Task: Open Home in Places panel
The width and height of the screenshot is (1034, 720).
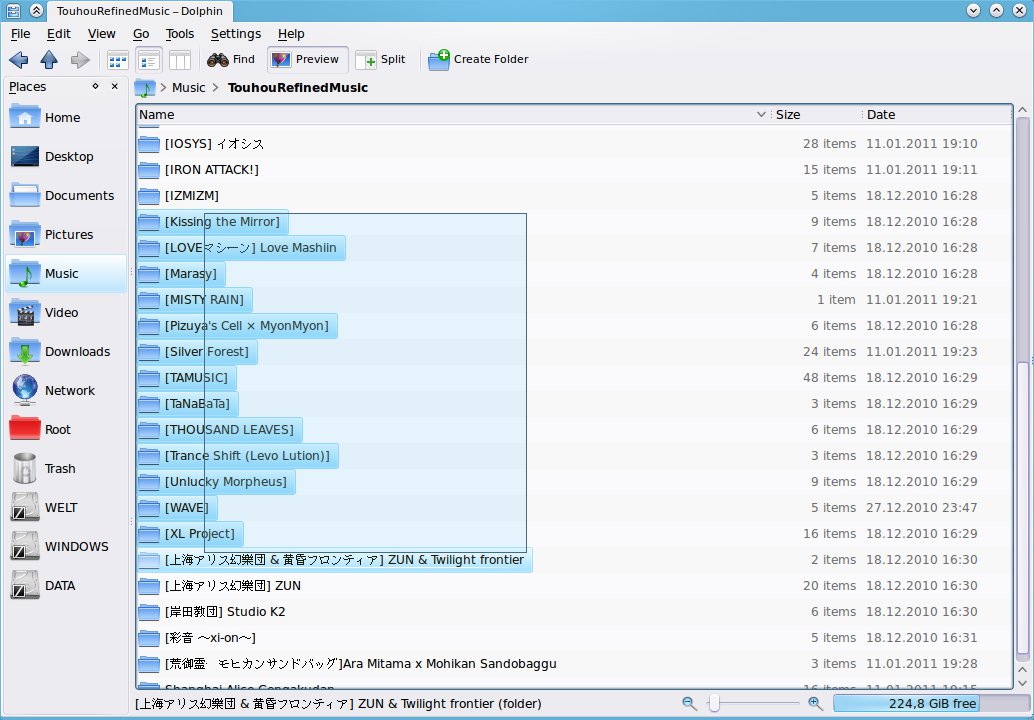Action: (66, 118)
